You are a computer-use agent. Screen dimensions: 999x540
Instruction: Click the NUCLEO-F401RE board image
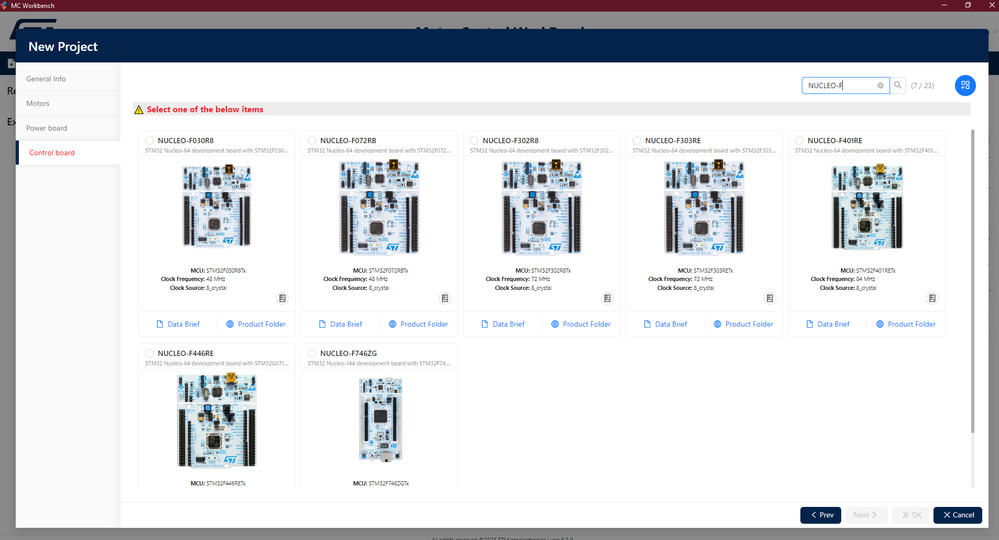(867, 206)
